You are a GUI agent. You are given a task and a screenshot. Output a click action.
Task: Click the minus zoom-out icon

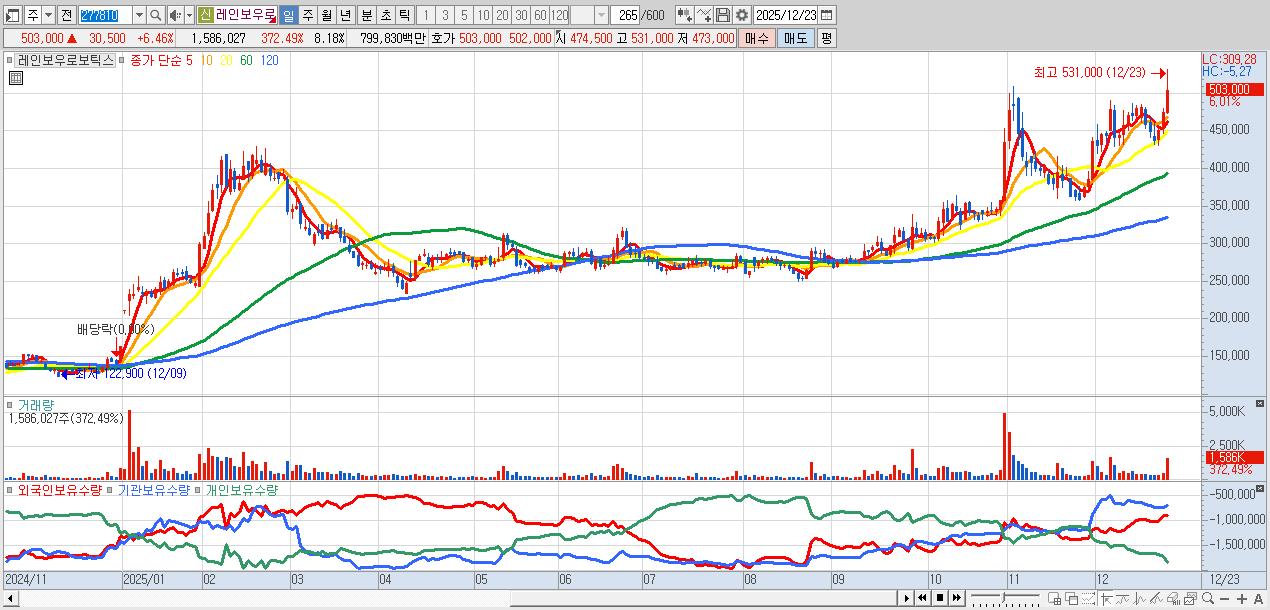1224,599
